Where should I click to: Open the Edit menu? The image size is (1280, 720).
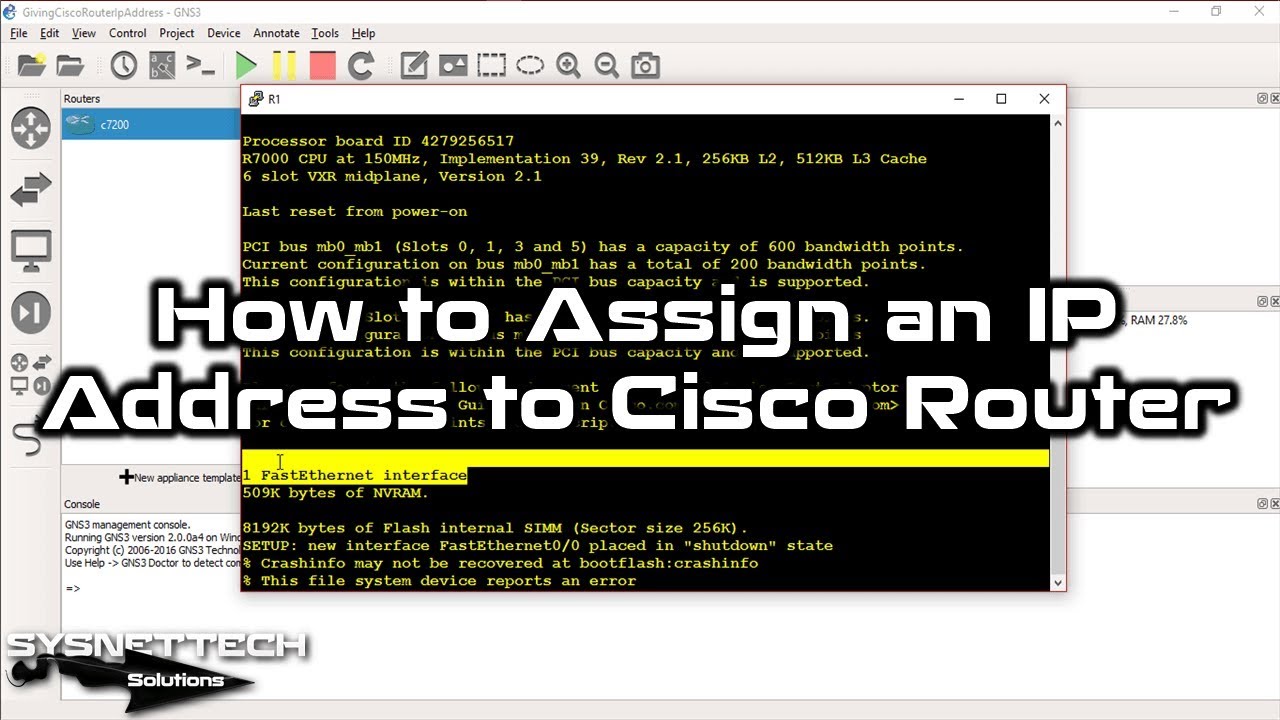(50, 33)
